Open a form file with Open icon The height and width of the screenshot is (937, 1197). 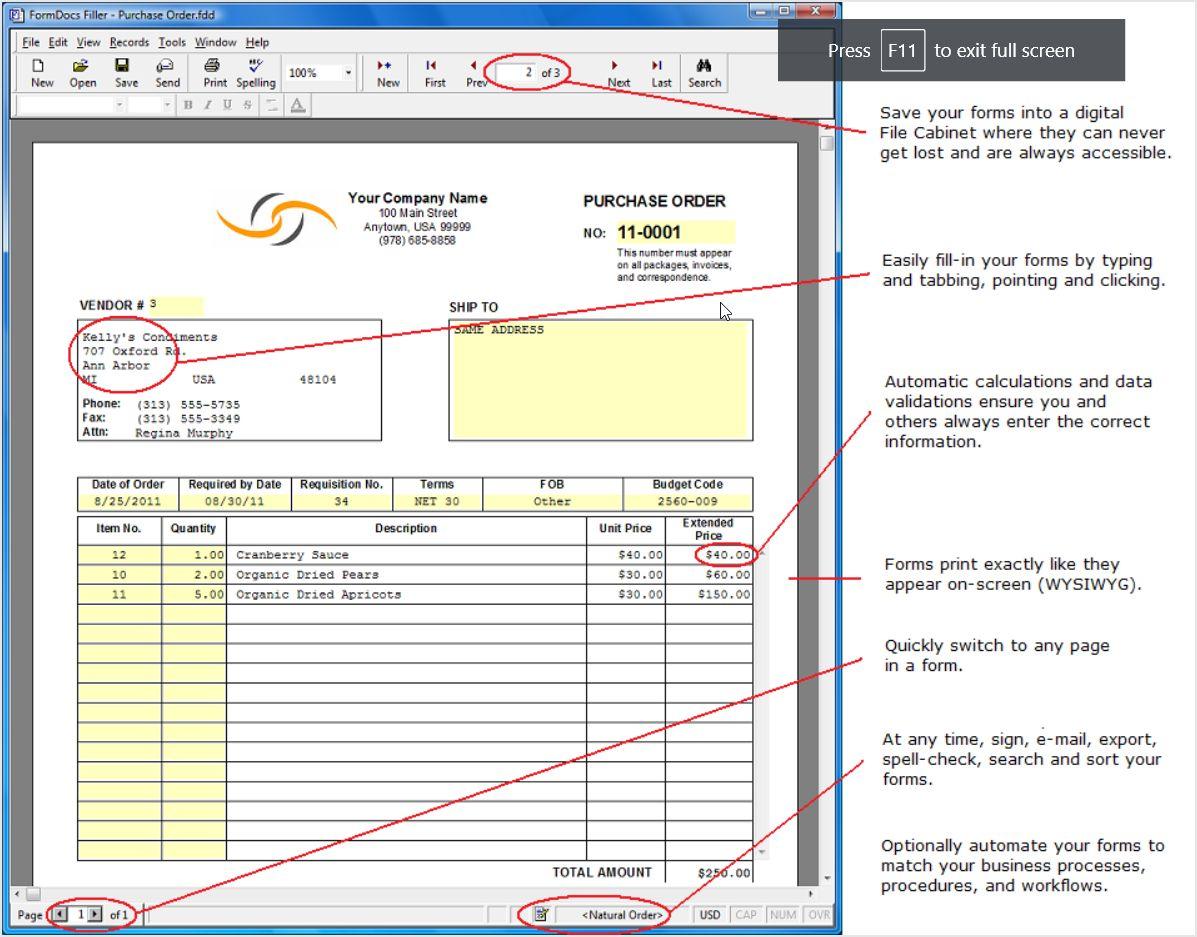click(82, 73)
